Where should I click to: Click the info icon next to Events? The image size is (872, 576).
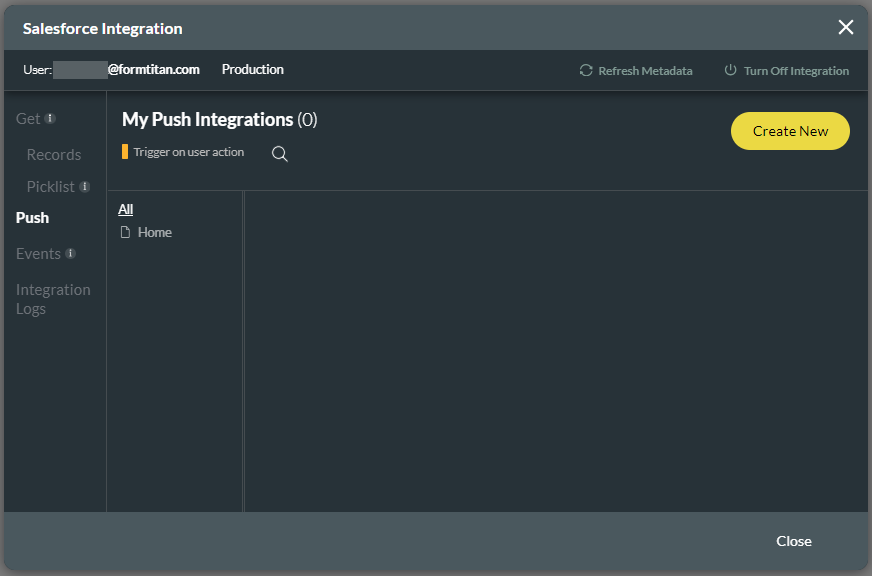pyautogui.click(x=71, y=253)
